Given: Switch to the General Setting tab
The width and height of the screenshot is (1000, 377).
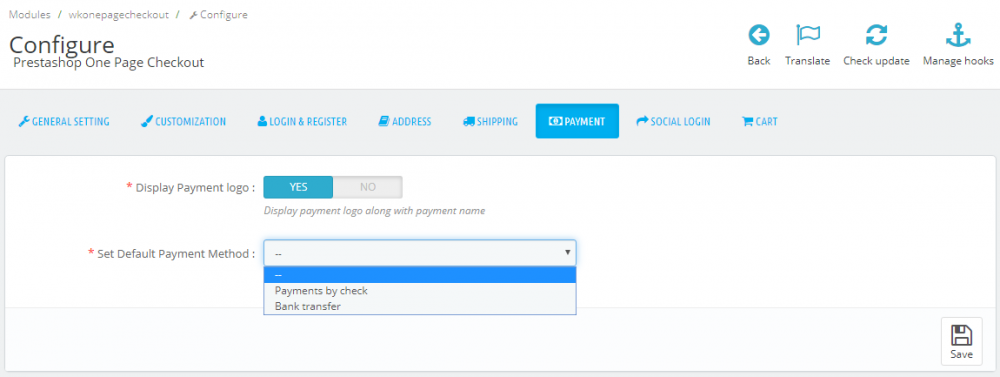Looking at the screenshot, I should (x=64, y=121).
